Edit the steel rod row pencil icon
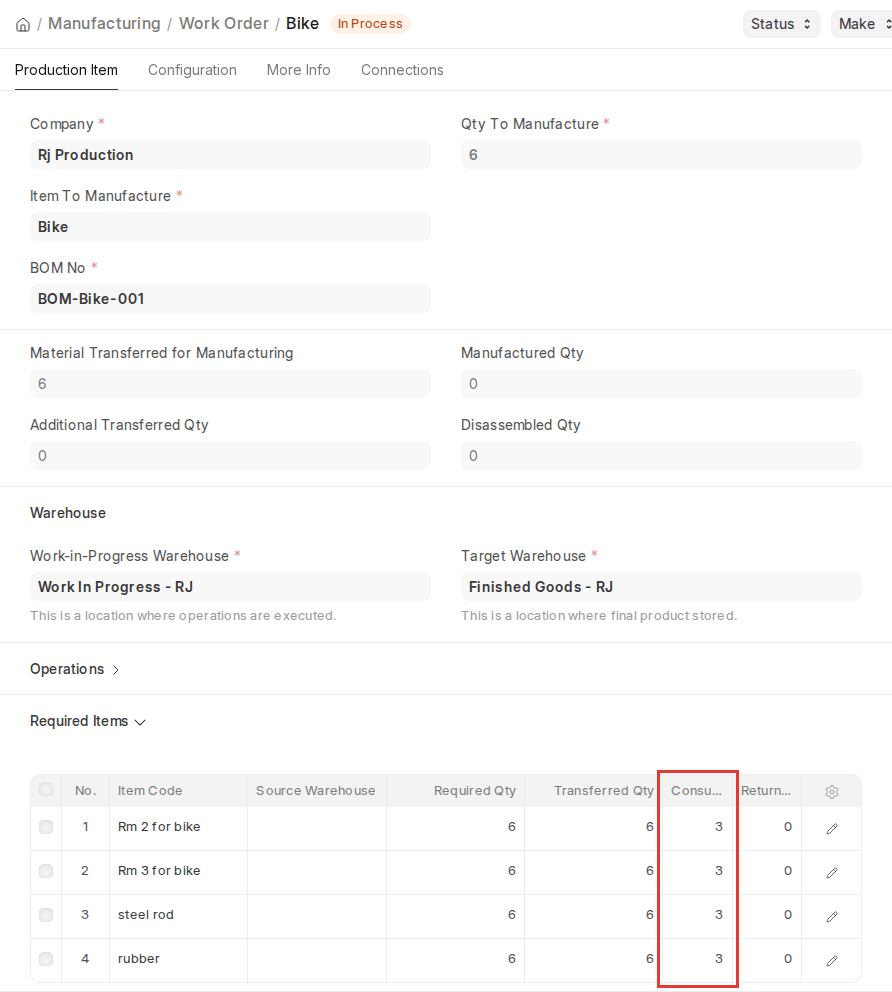Viewport: 892px width, 992px height. tap(832, 916)
